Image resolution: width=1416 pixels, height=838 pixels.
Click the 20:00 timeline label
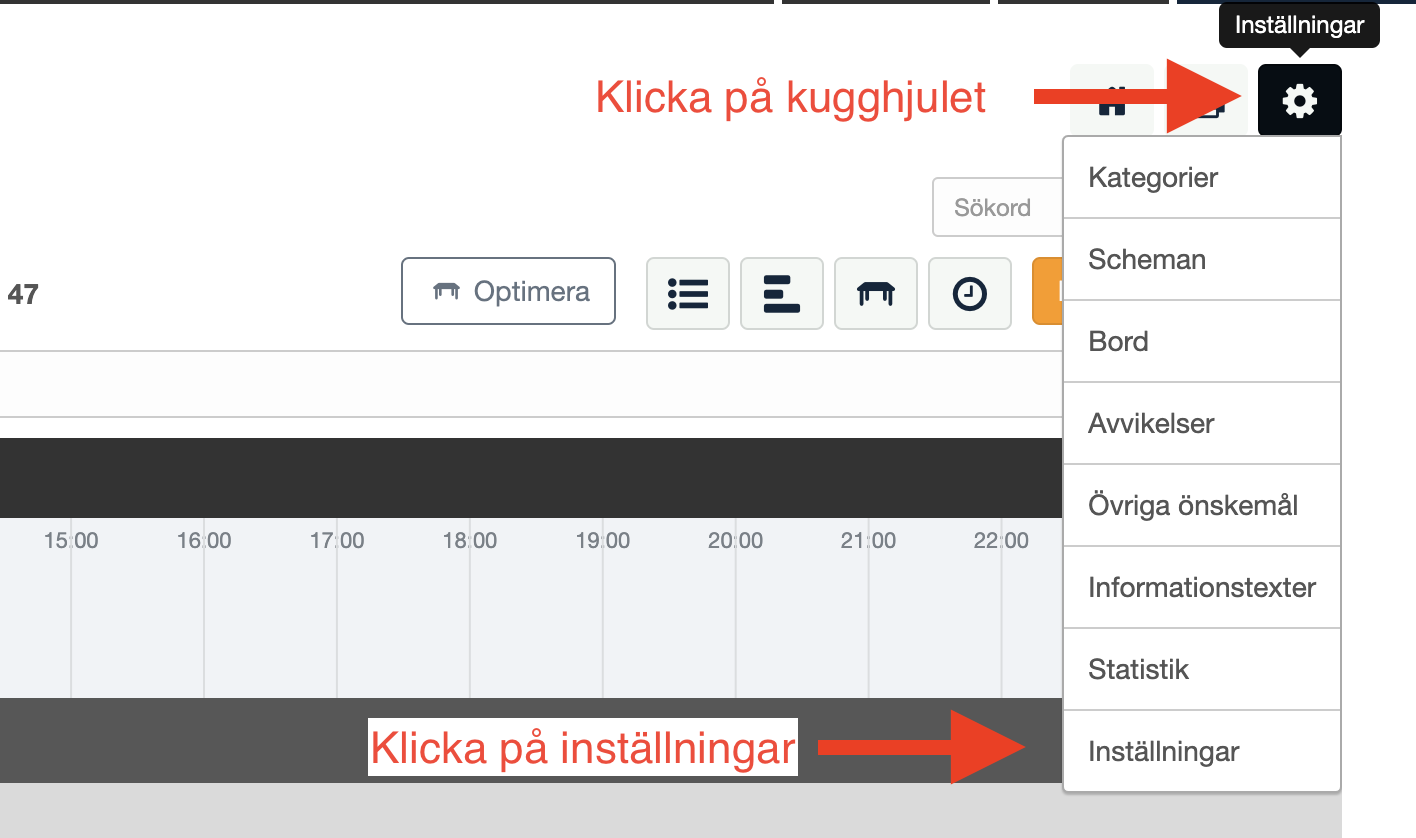click(x=736, y=541)
